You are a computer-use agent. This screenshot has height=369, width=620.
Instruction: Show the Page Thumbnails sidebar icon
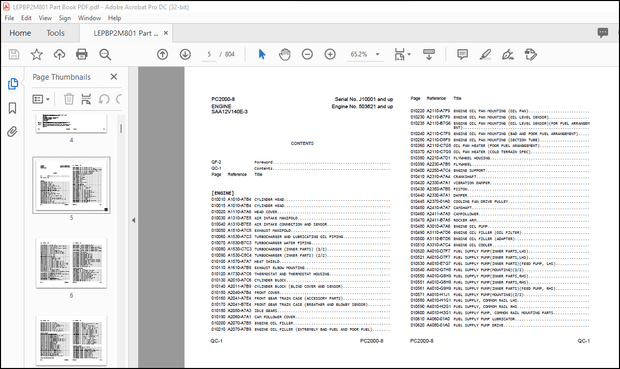tap(13, 84)
